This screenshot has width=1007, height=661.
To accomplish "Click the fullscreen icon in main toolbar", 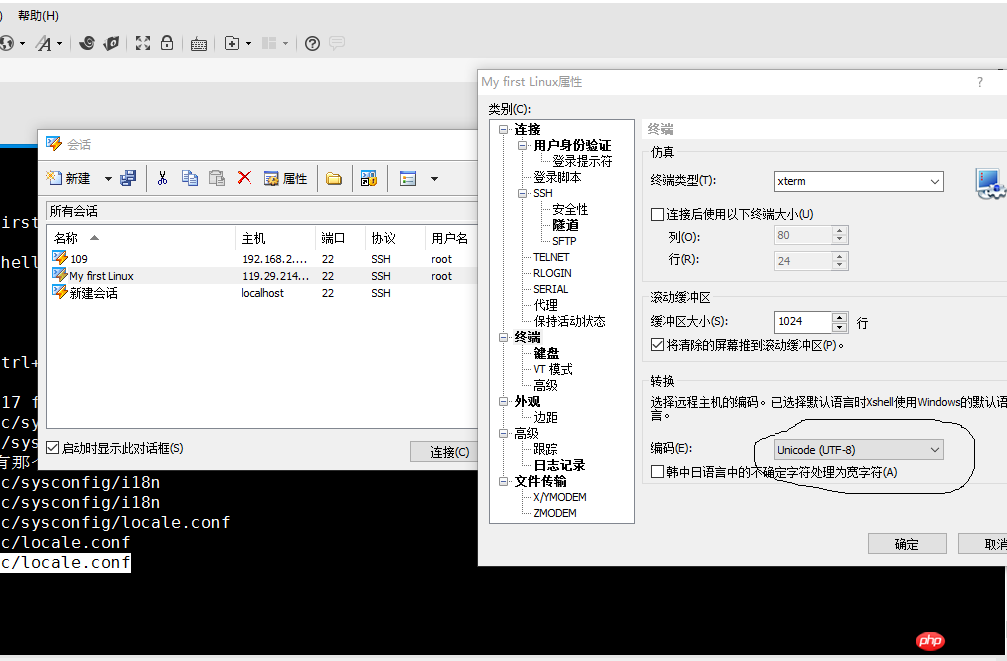I will [x=143, y=43].
